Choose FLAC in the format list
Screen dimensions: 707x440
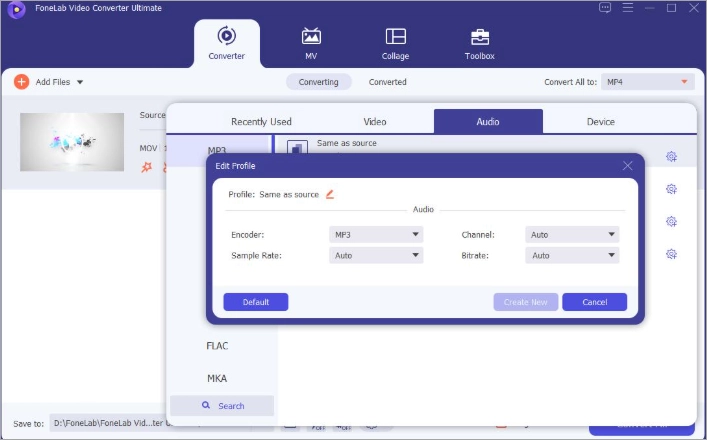[x=217, y=346]
